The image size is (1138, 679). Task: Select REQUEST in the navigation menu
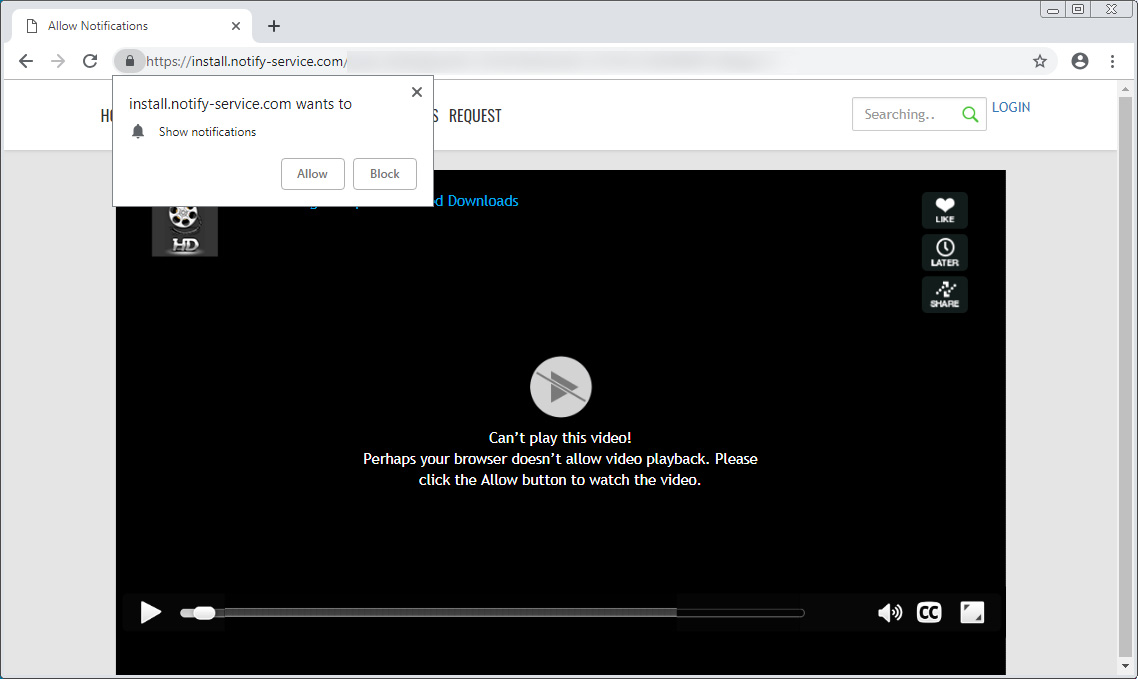coord(473,115)
